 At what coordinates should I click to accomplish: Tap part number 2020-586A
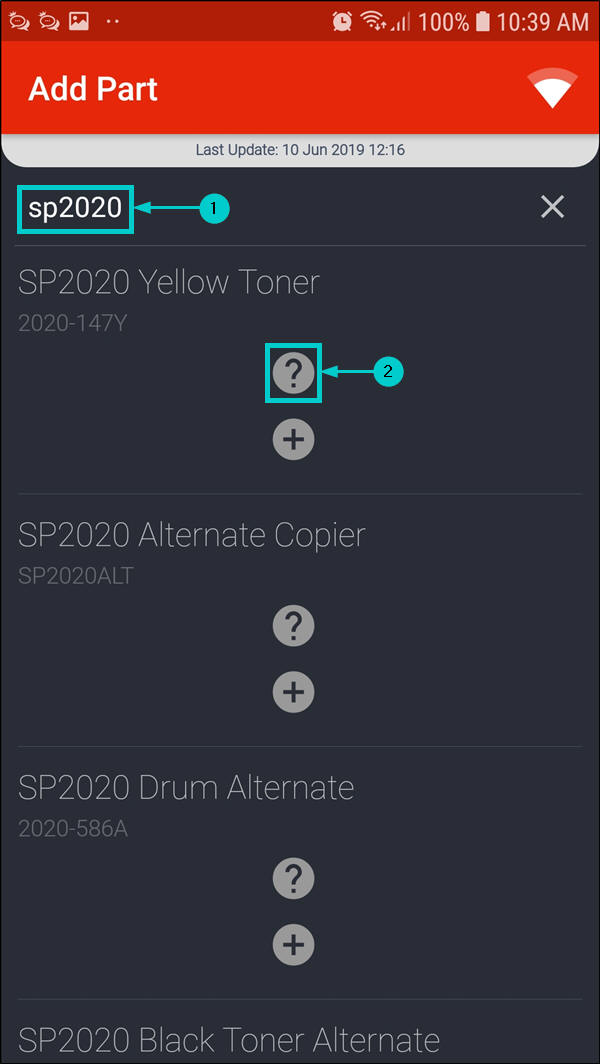pos(73,829)
